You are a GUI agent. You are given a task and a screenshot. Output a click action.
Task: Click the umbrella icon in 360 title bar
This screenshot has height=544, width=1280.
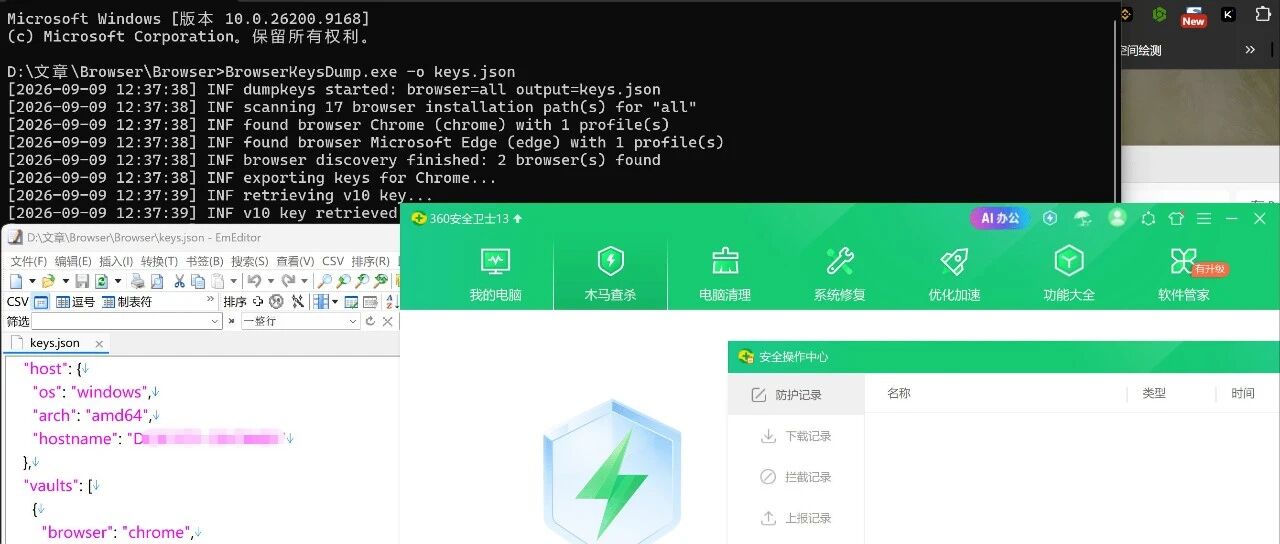pos(1083,218)
